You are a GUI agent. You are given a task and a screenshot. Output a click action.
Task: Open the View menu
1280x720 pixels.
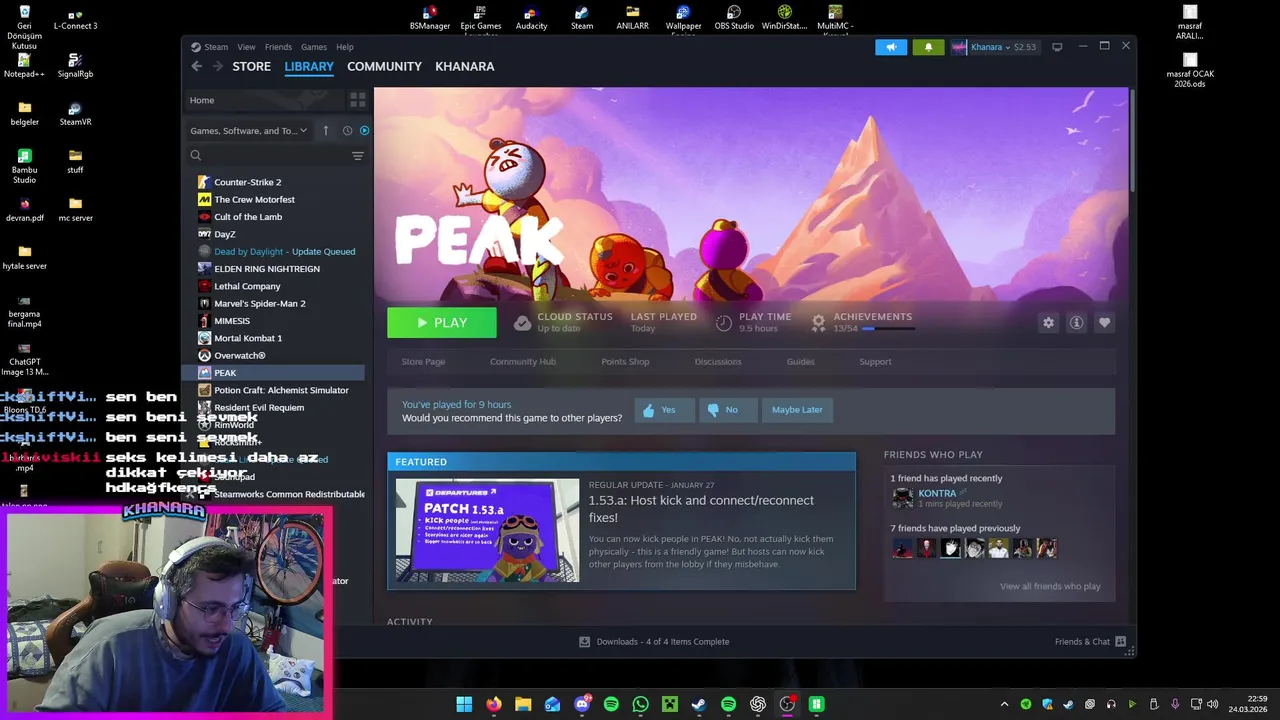246,47
